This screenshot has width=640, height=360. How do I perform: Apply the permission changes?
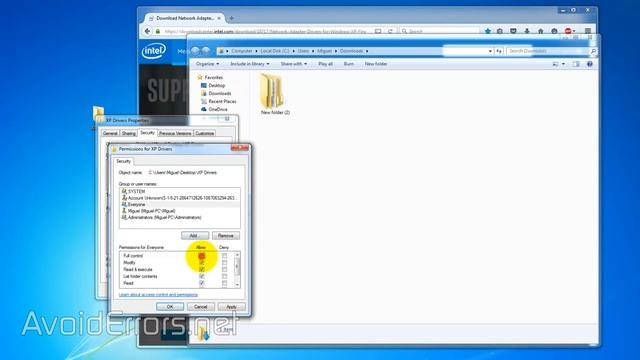click(x=231, y=307)
